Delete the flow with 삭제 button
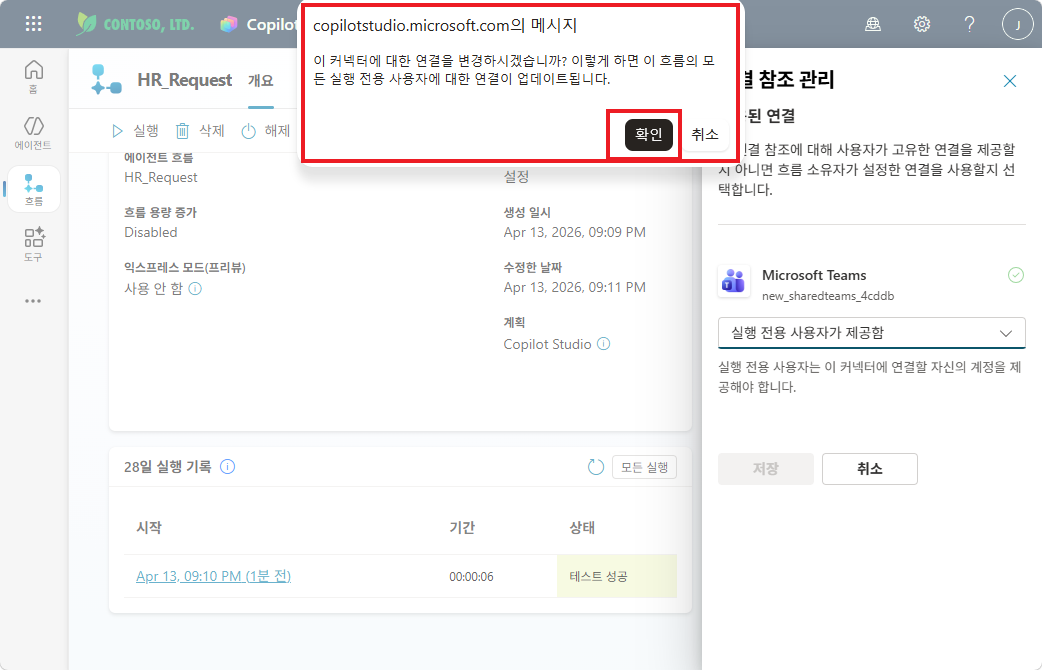 pos(200,131)
